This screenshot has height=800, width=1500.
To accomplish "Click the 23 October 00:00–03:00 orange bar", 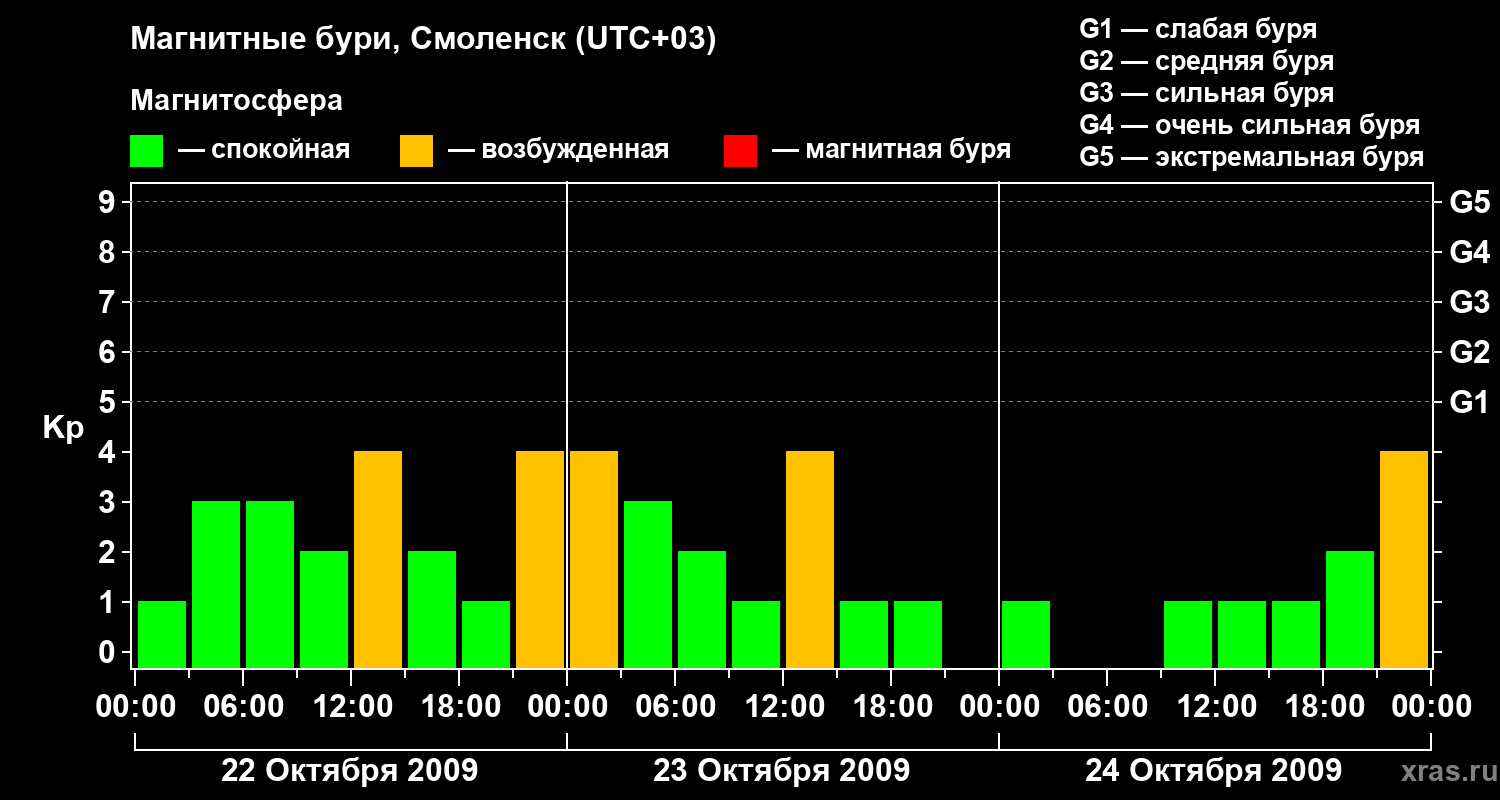I will pyautogui.click(x=594, y=559).
